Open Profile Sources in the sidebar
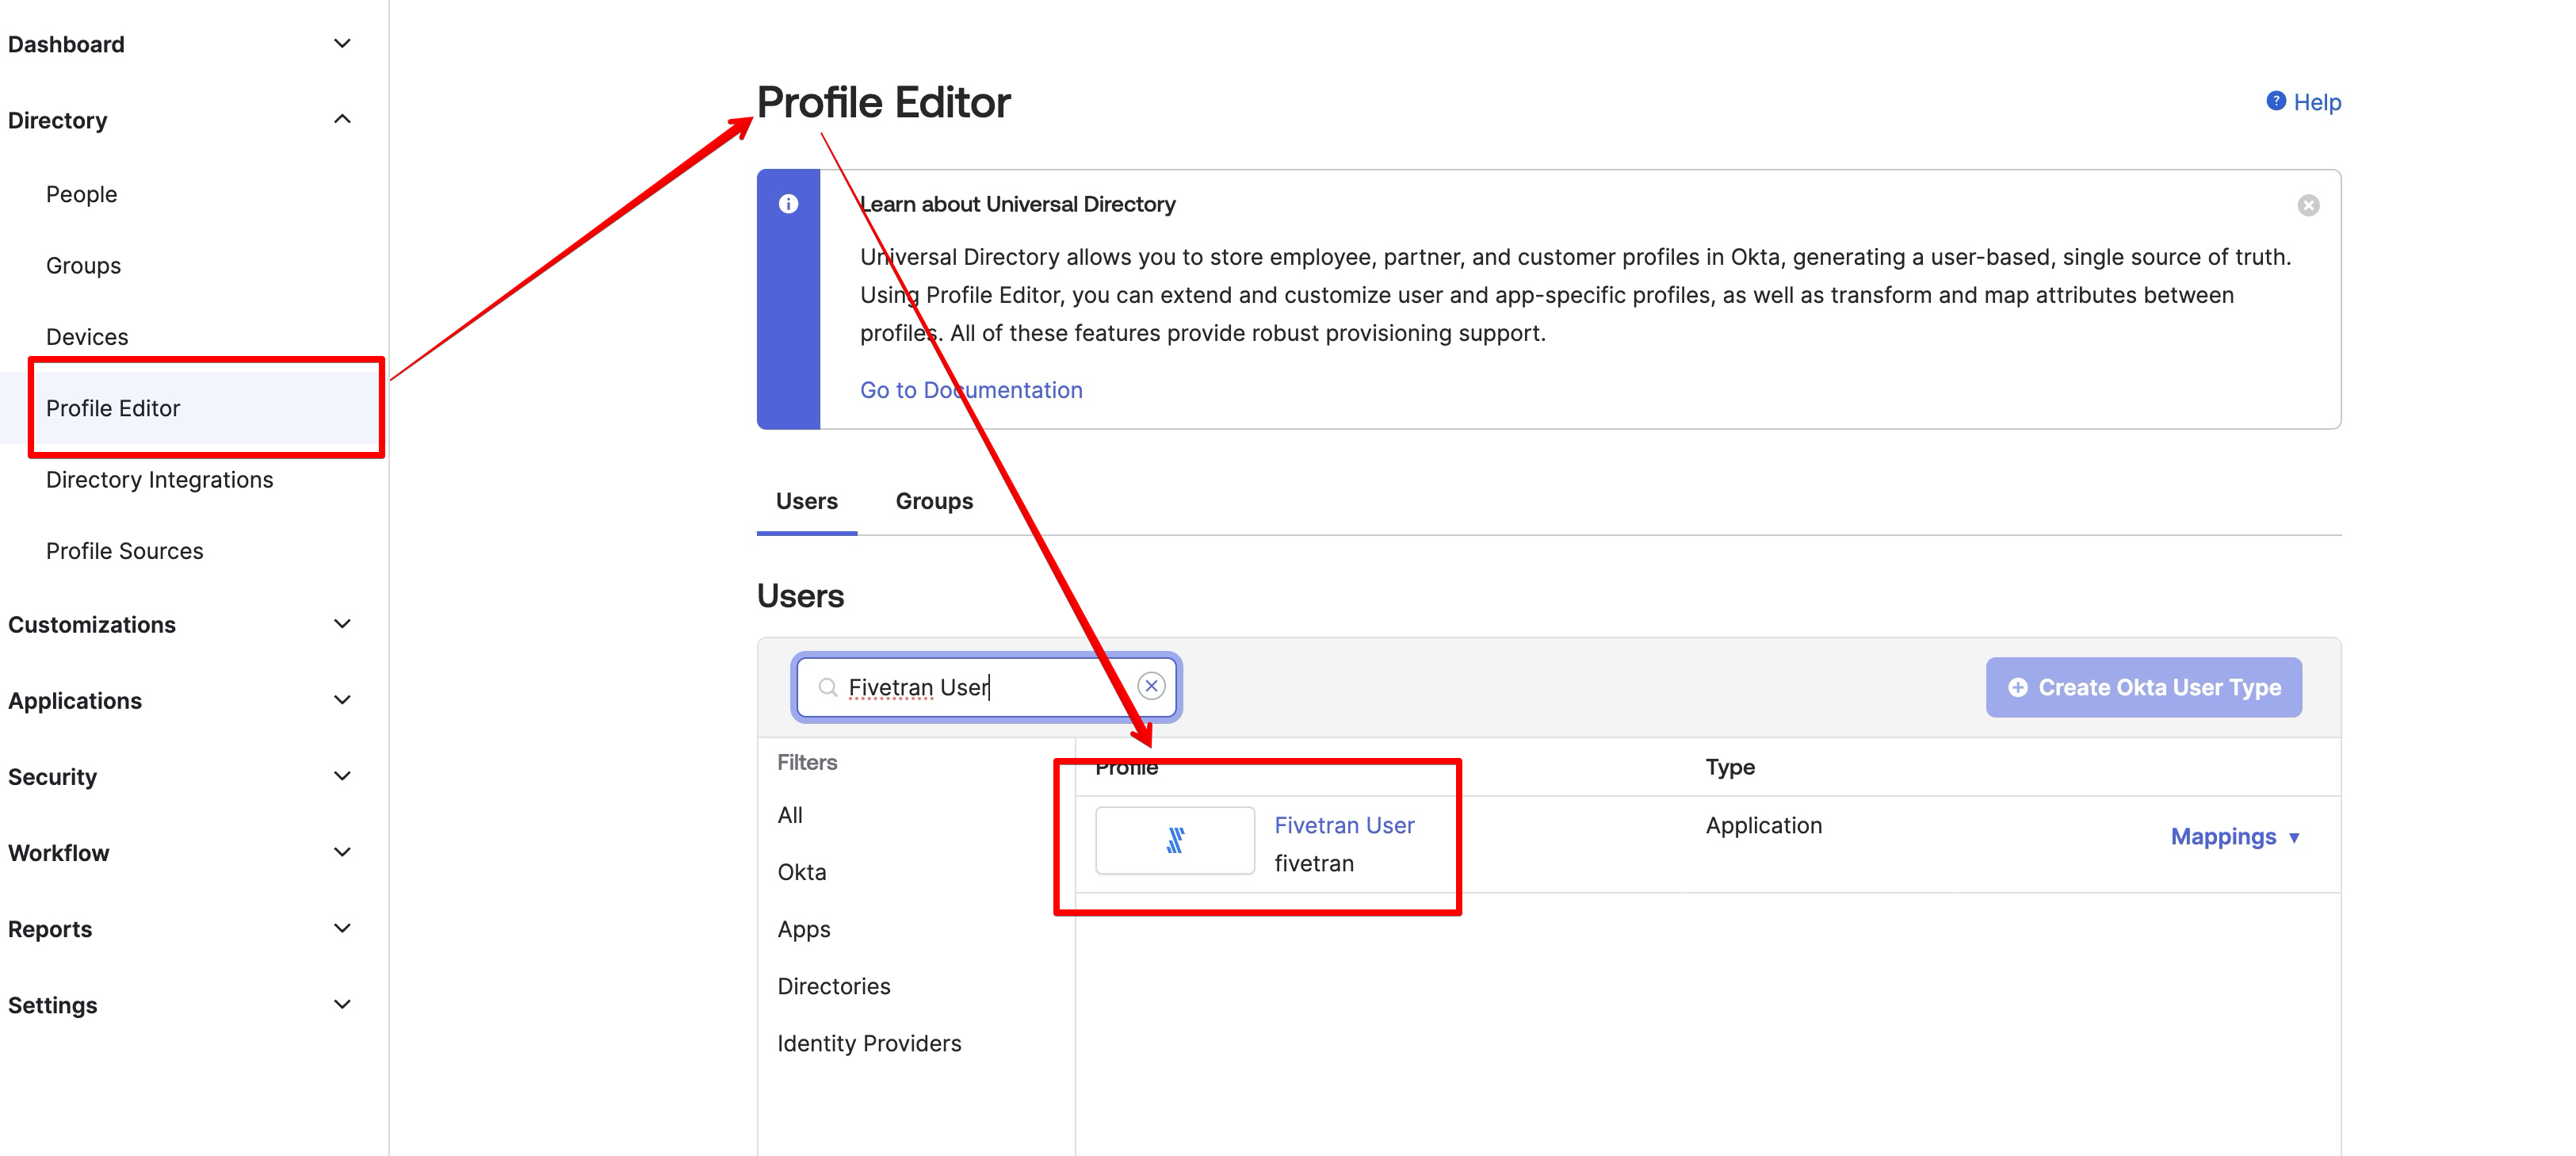 tap(124, 551)
